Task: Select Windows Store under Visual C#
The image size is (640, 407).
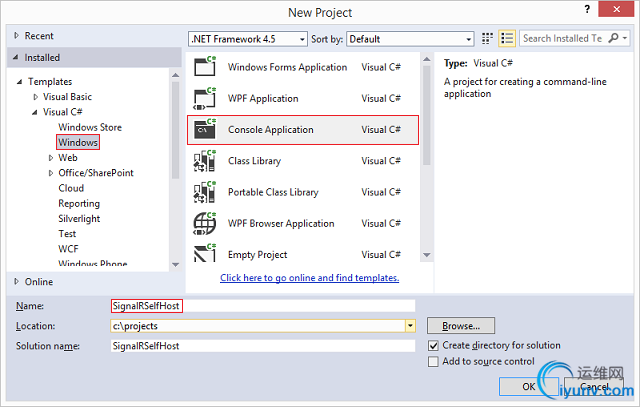Action: pyautogui.click(x=90, y=127)
